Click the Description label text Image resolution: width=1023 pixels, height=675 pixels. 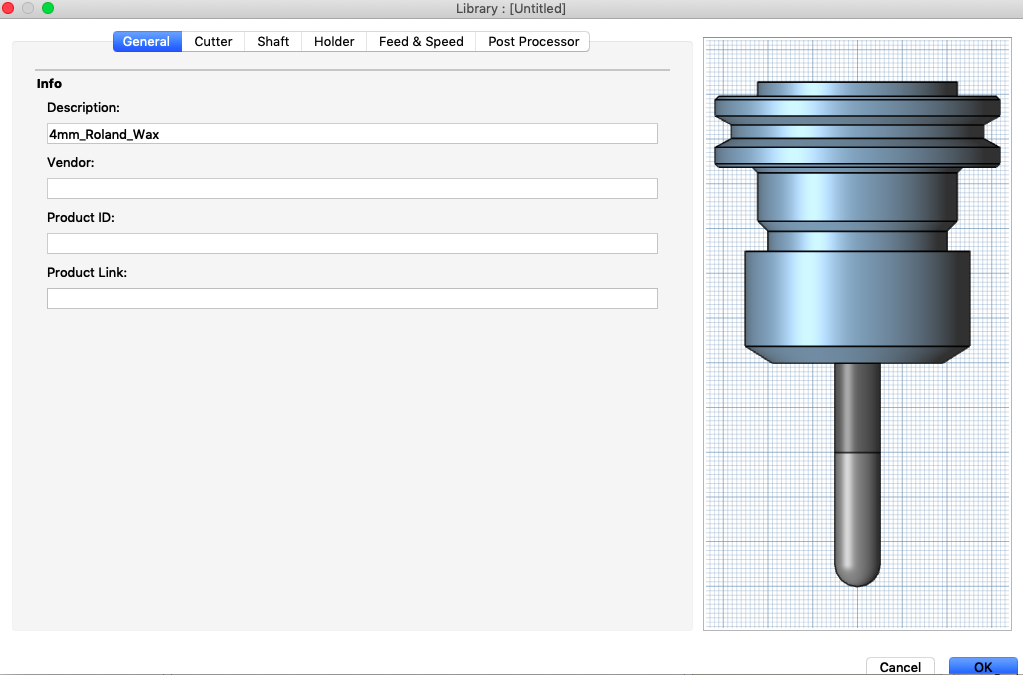pos(84,108)
